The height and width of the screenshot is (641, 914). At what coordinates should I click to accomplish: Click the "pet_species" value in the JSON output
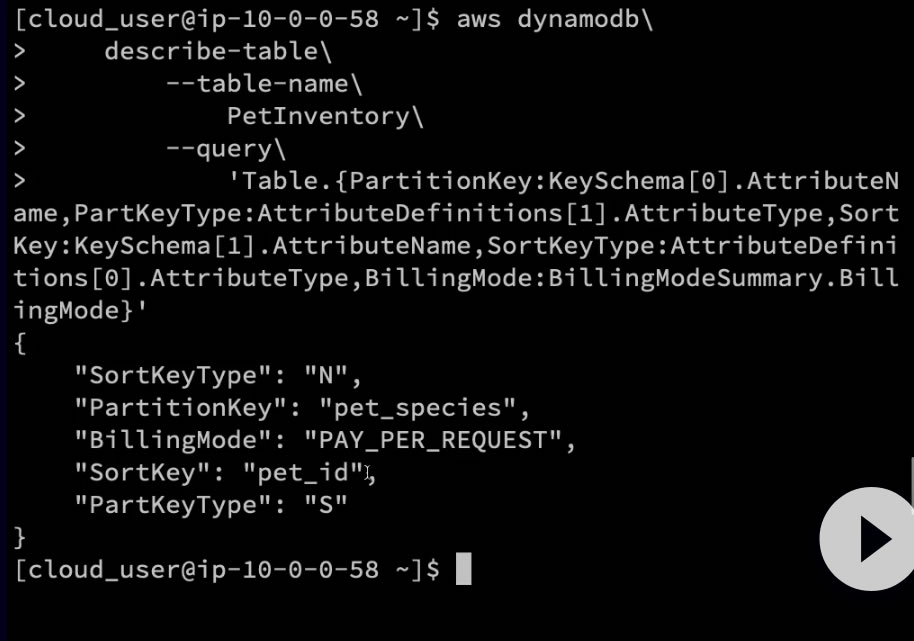(x=423, y=408)
